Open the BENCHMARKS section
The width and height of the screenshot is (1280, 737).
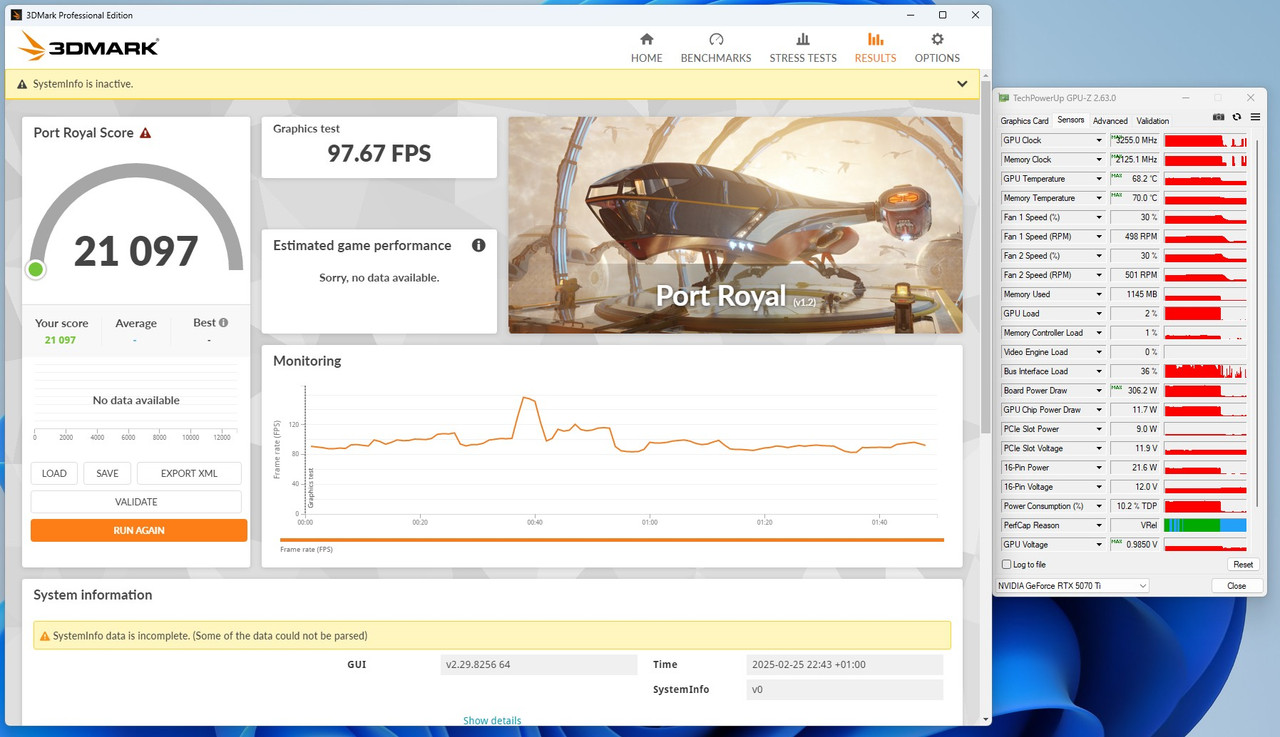point(716,47)
